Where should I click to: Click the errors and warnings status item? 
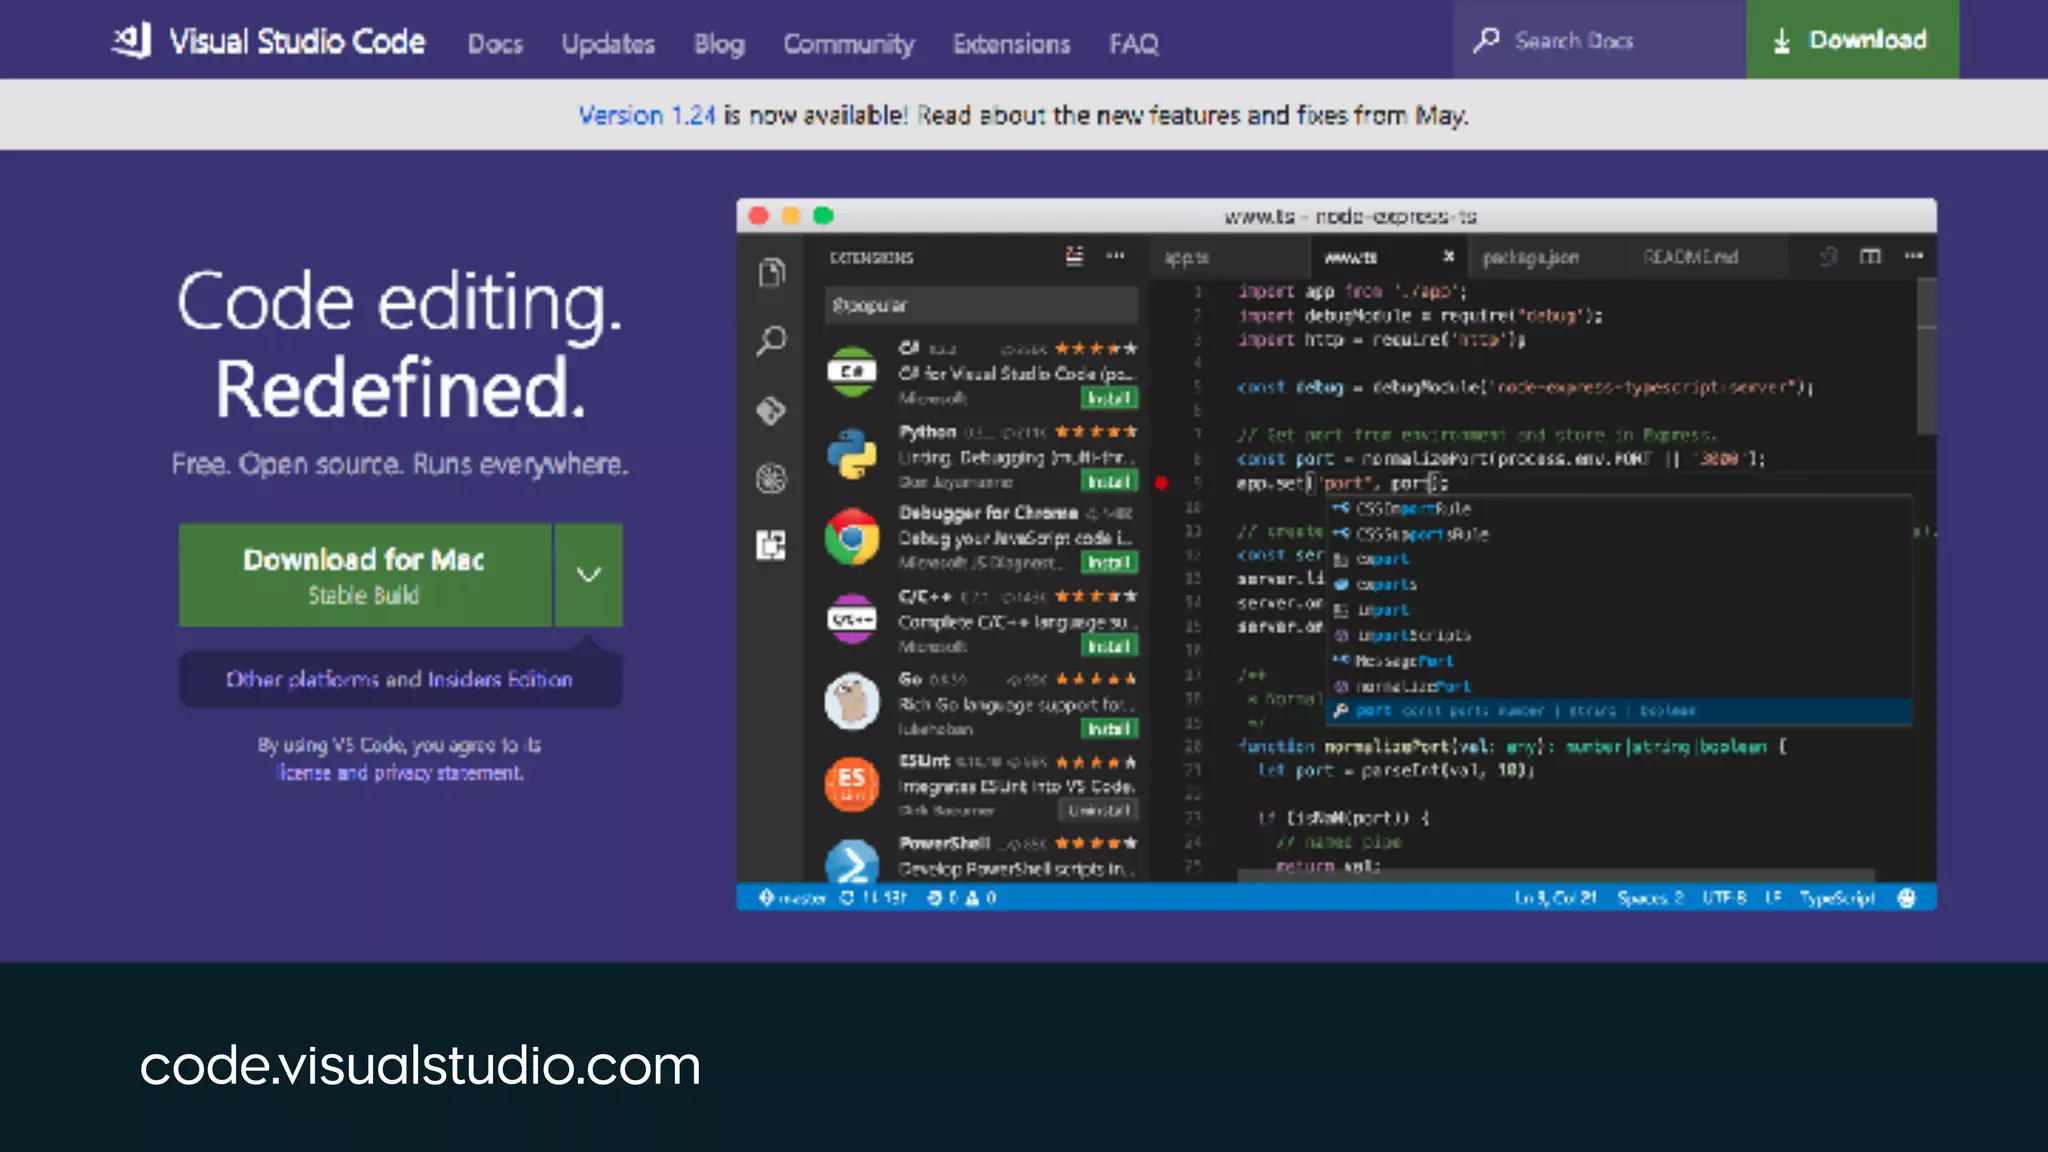tap(961, 898)
